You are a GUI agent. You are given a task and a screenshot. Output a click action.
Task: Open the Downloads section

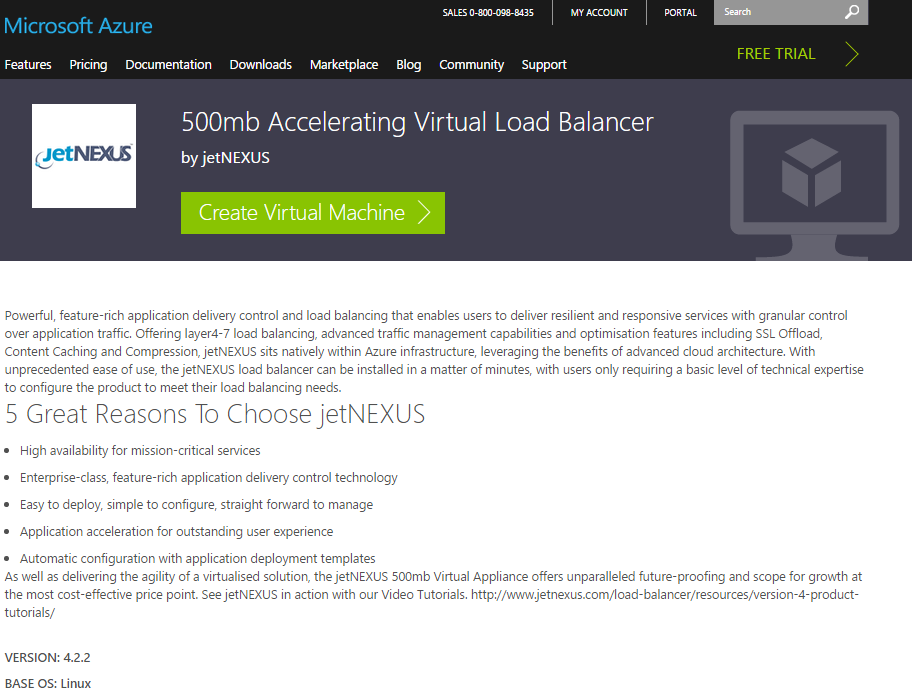point(261,65)
